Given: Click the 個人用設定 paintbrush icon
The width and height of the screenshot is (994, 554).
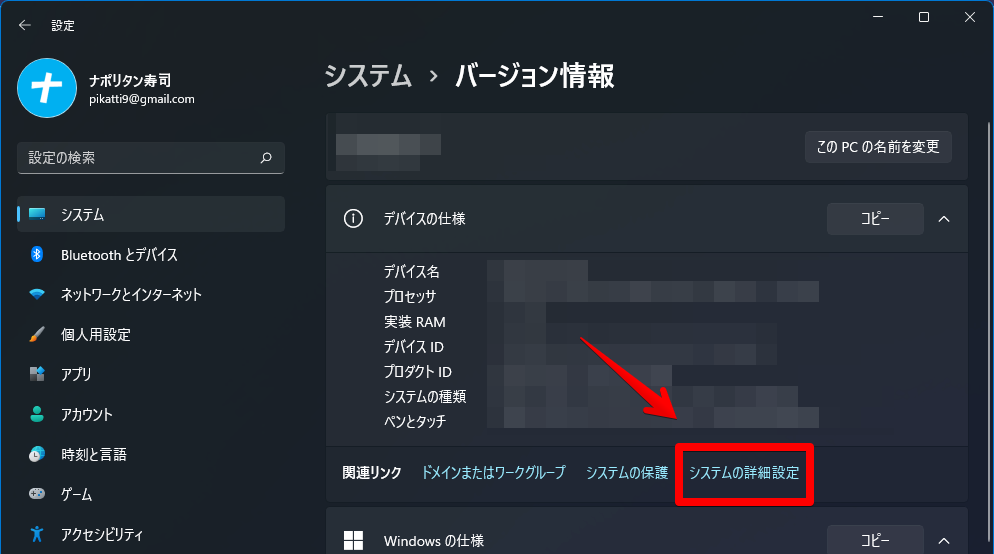Looking at the screenshot, I should [x=37, y=334].
